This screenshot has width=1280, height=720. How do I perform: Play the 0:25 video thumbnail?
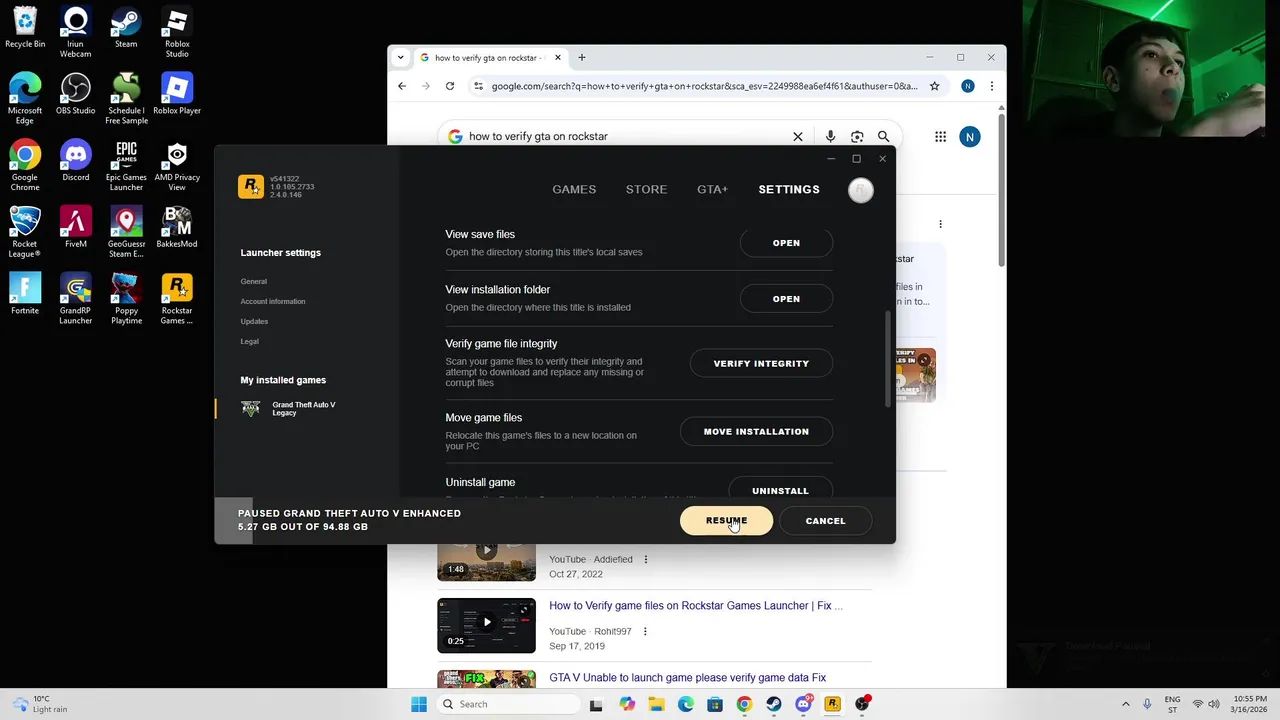(486, 625)
